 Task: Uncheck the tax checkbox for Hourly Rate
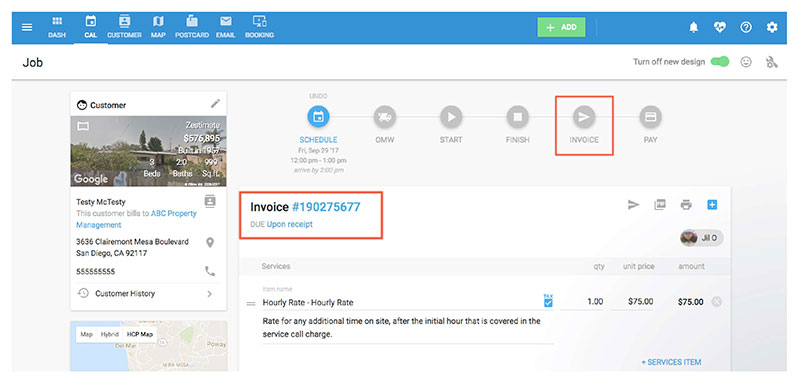[548, 303]
